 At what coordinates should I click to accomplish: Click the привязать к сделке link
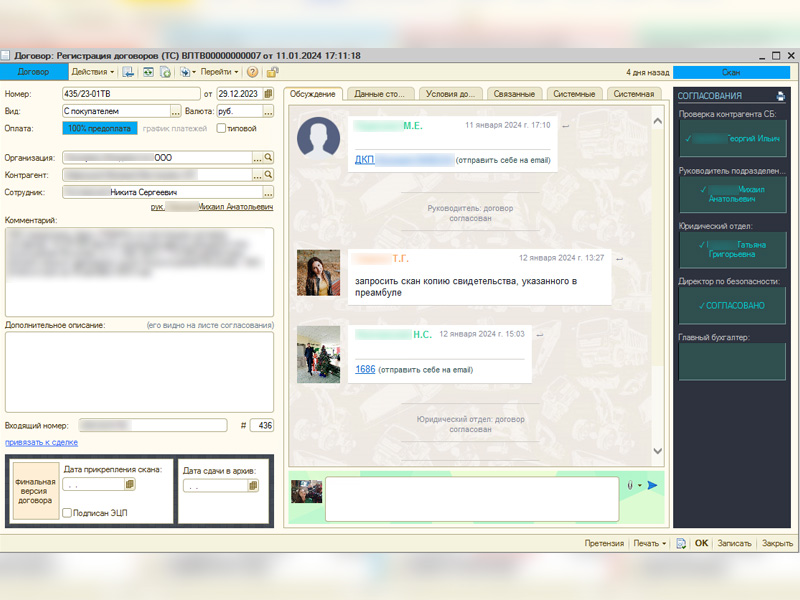click(41, 442)
